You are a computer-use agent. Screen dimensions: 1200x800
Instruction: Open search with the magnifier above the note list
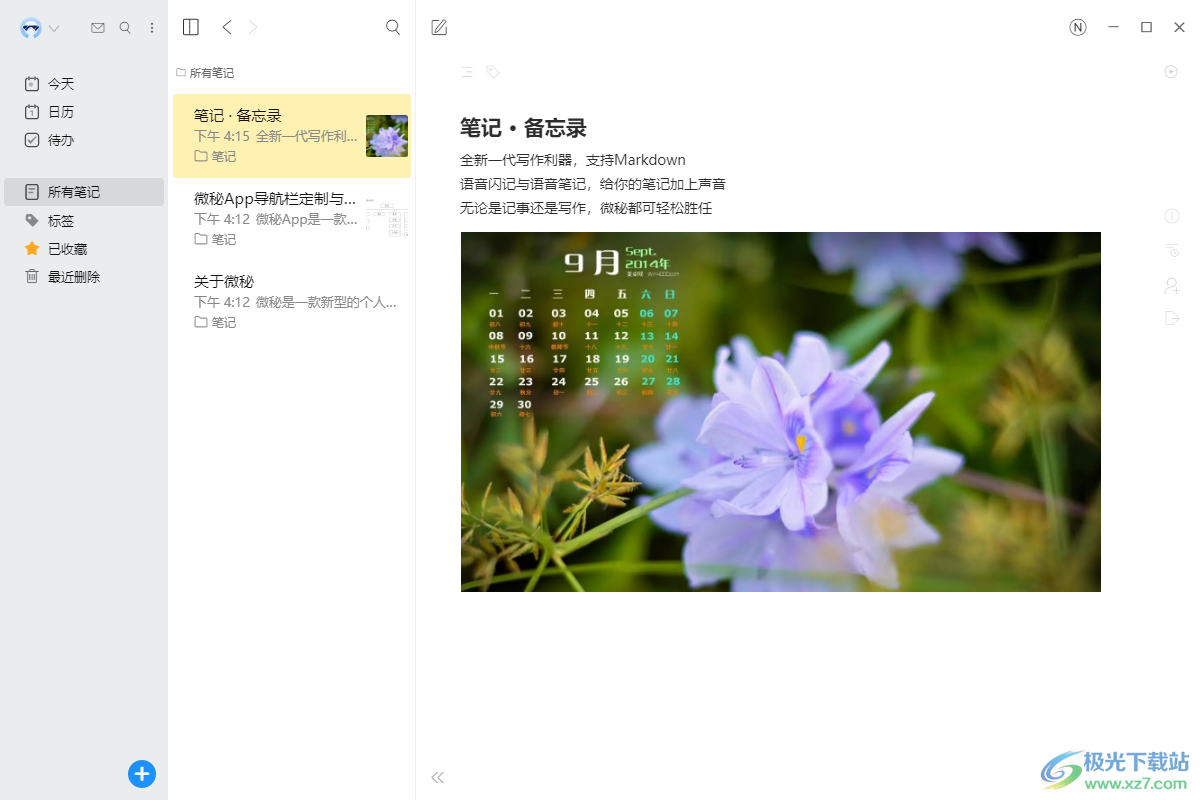click(392, 27)
